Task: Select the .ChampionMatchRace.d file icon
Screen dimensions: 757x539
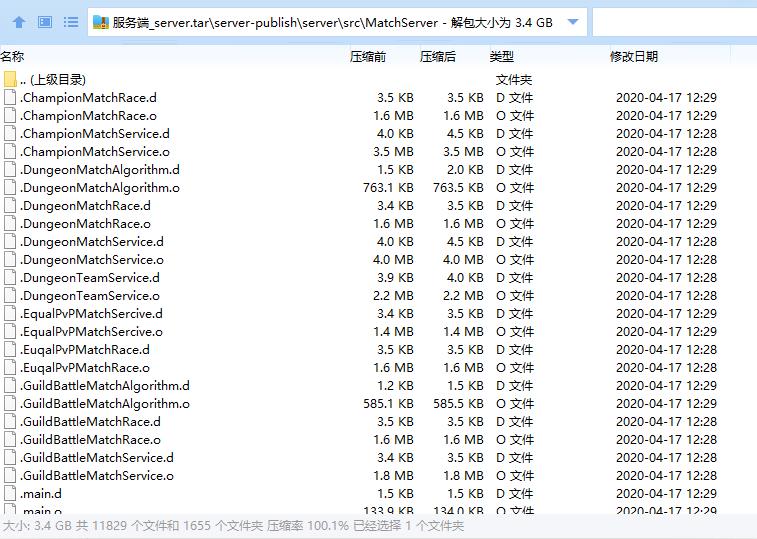Action: tap(10, 98)
